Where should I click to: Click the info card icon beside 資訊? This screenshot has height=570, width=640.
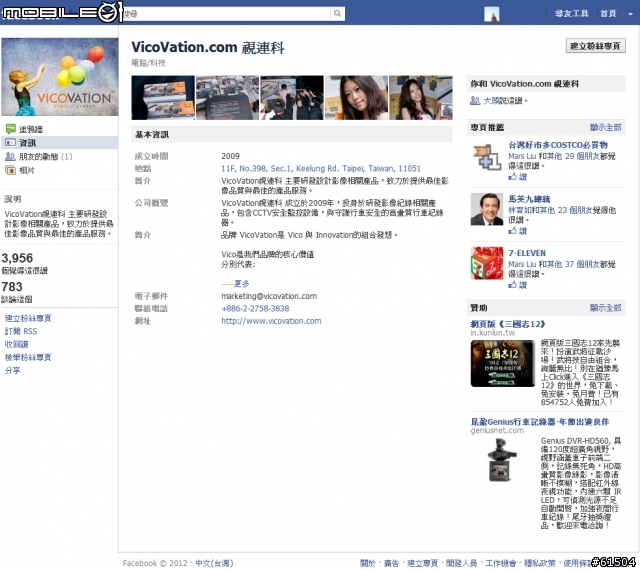click(x=10, y=142)
